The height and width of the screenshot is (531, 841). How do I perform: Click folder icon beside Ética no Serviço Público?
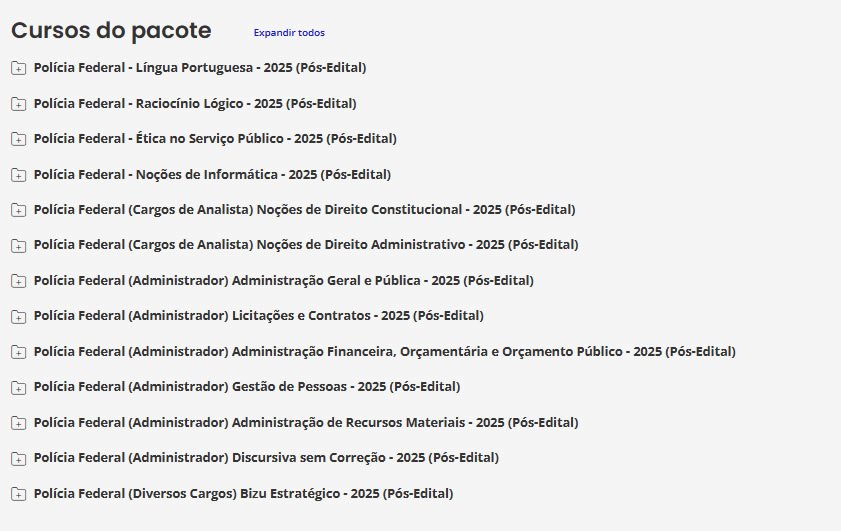click(x=18, y=139)
